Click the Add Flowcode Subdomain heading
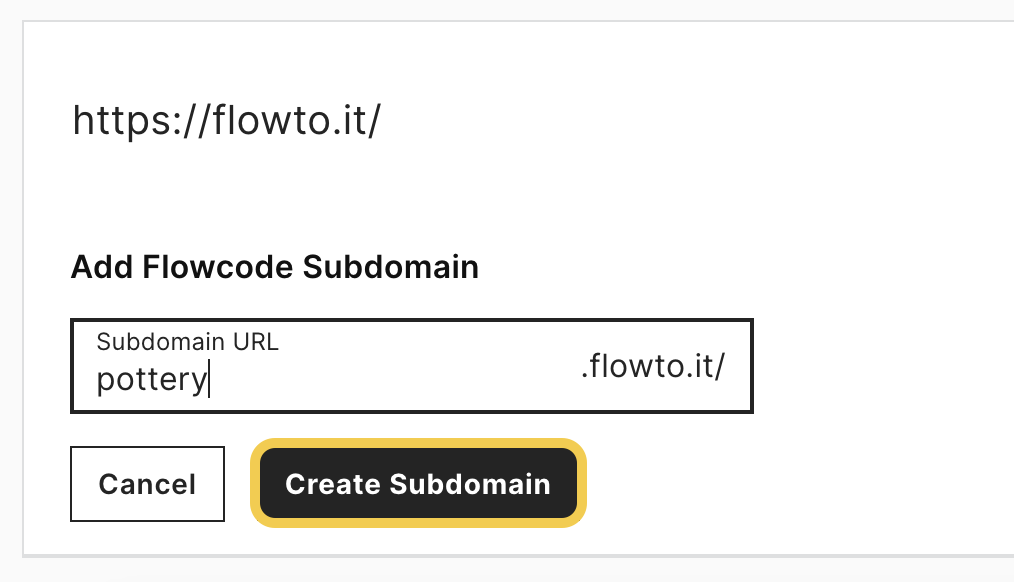Viewport: 1014px width, 582px height. pyautogui.click(x=275, y=267)
